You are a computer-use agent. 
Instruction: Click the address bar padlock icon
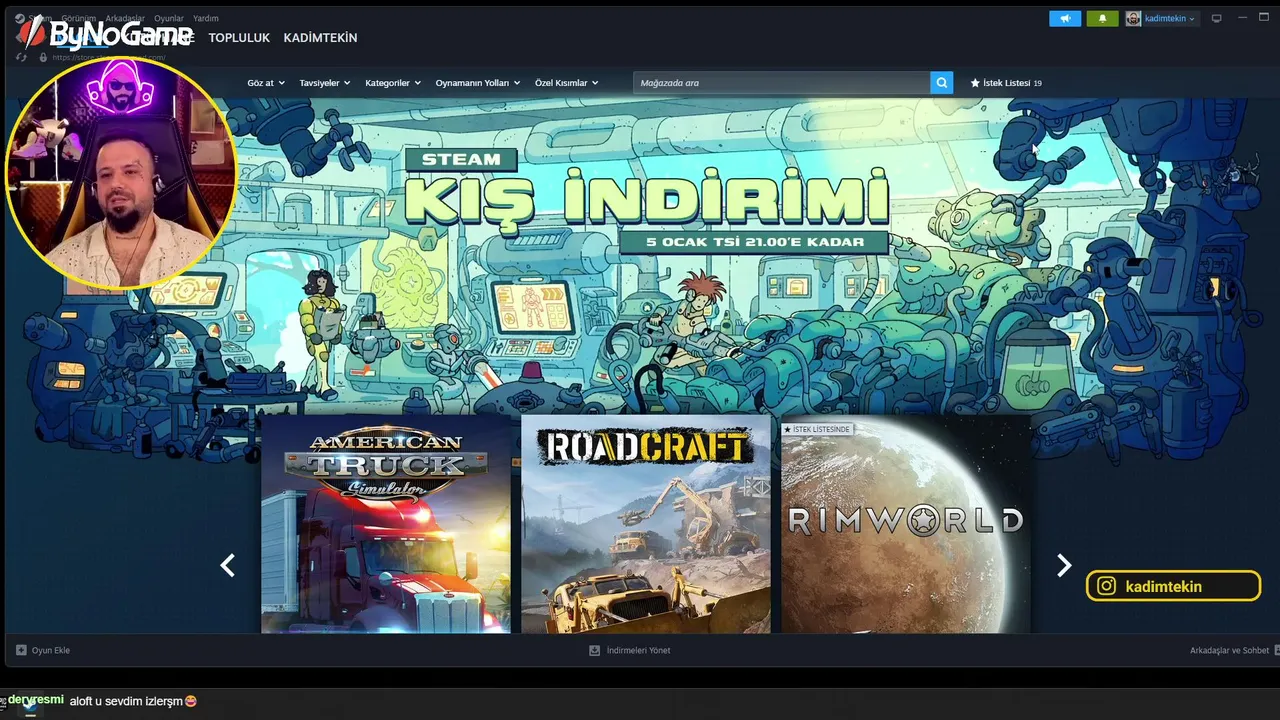(x=43, y=57)
